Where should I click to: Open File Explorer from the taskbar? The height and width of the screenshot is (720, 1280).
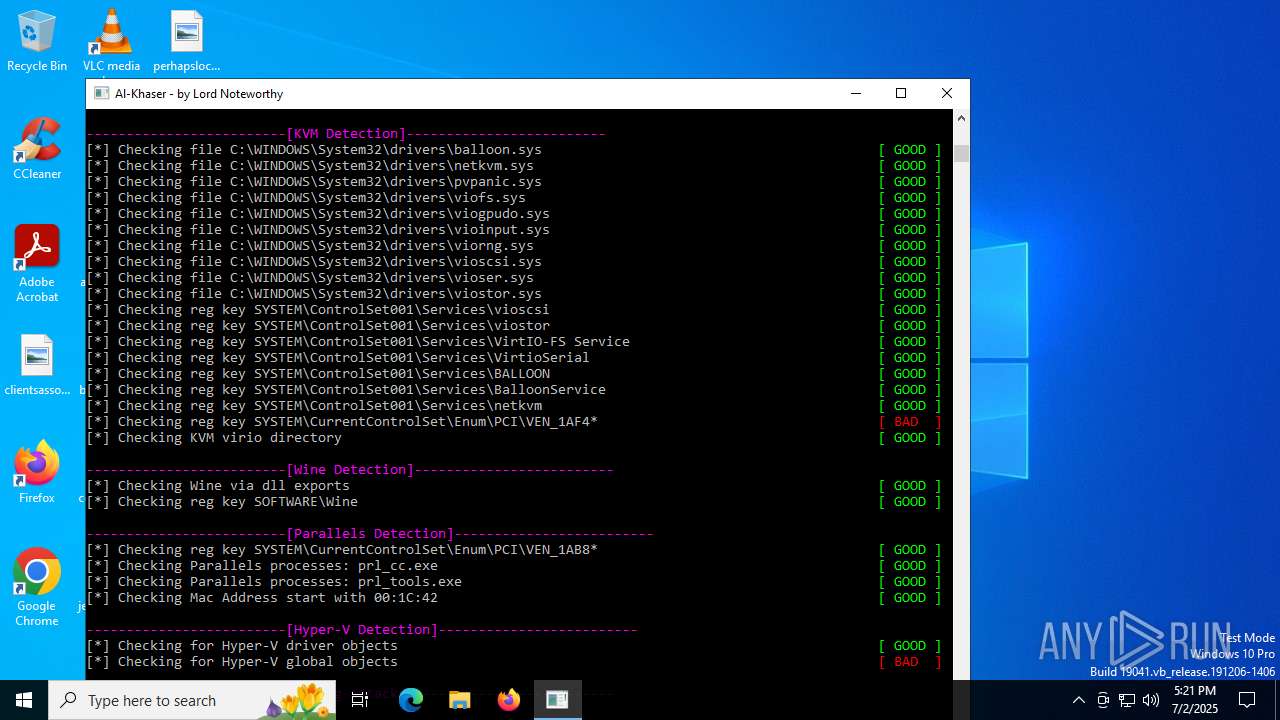(x=460, y=700)
